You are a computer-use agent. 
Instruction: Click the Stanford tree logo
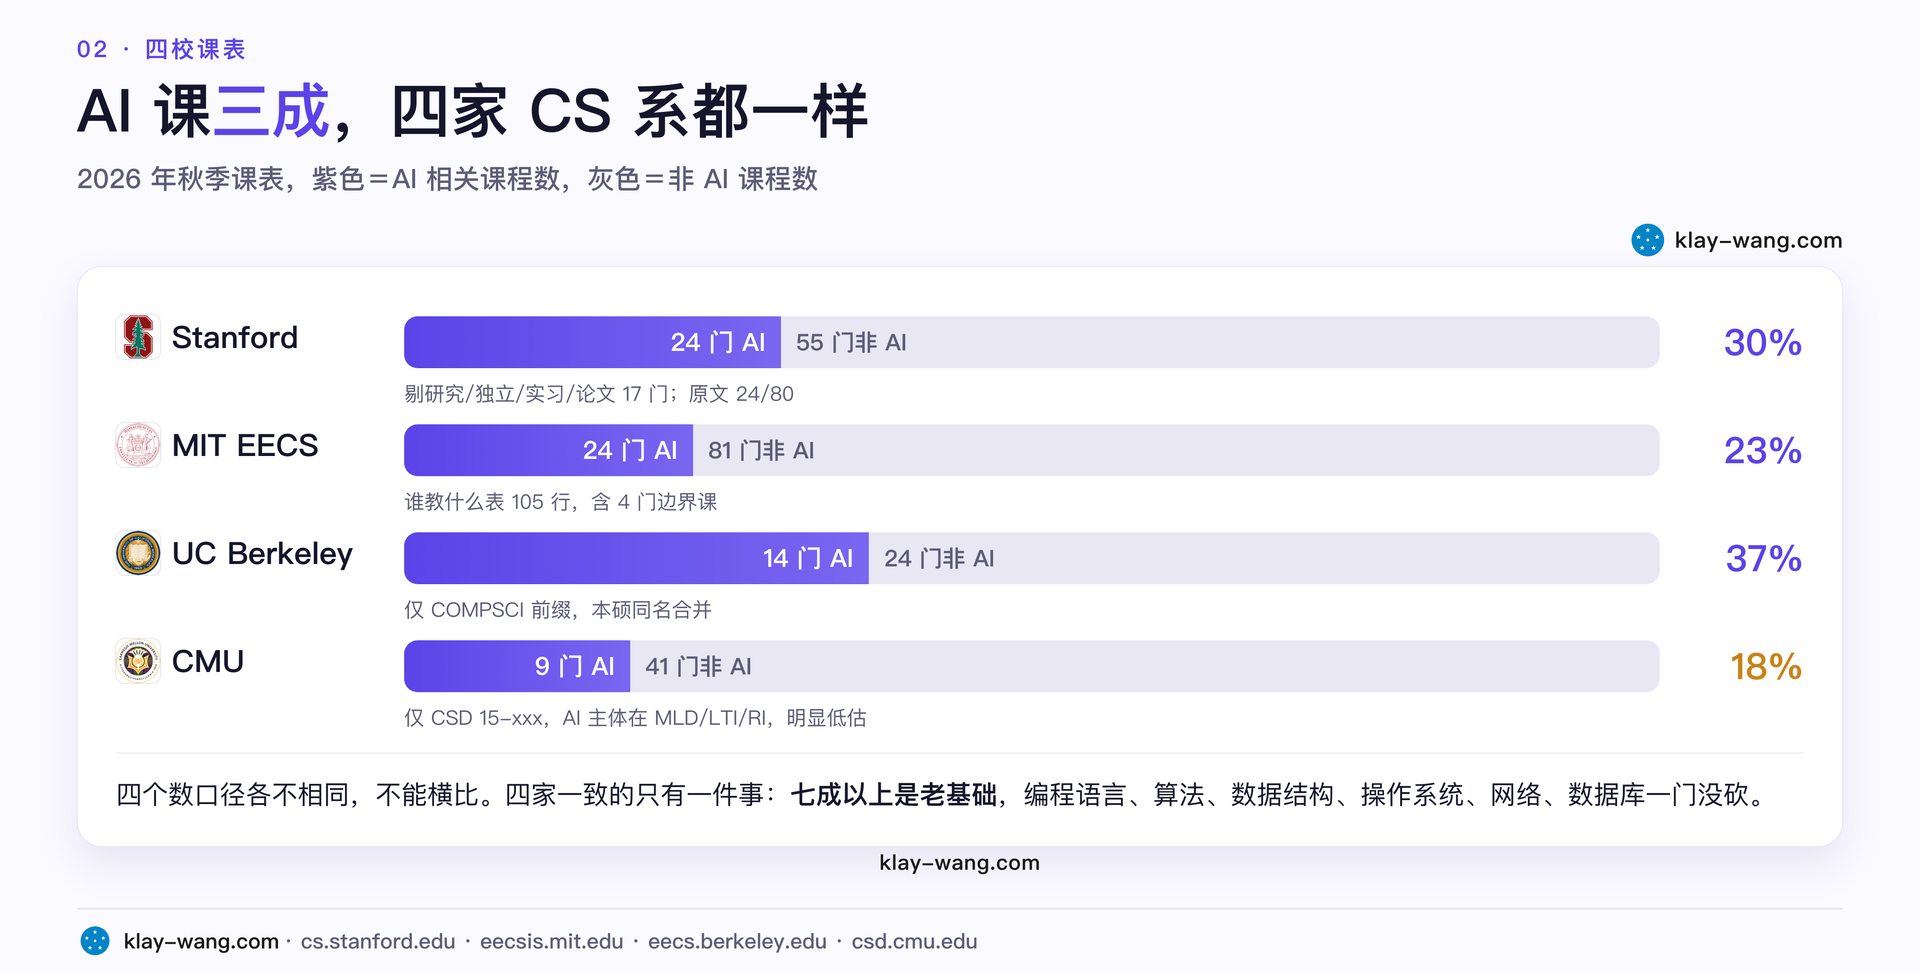(138, 337)
